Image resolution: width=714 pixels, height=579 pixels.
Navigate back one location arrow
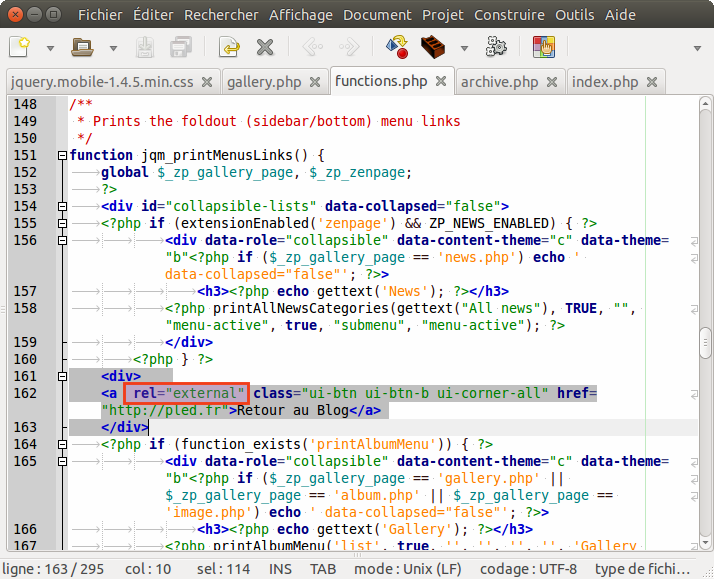coord(313,47)
